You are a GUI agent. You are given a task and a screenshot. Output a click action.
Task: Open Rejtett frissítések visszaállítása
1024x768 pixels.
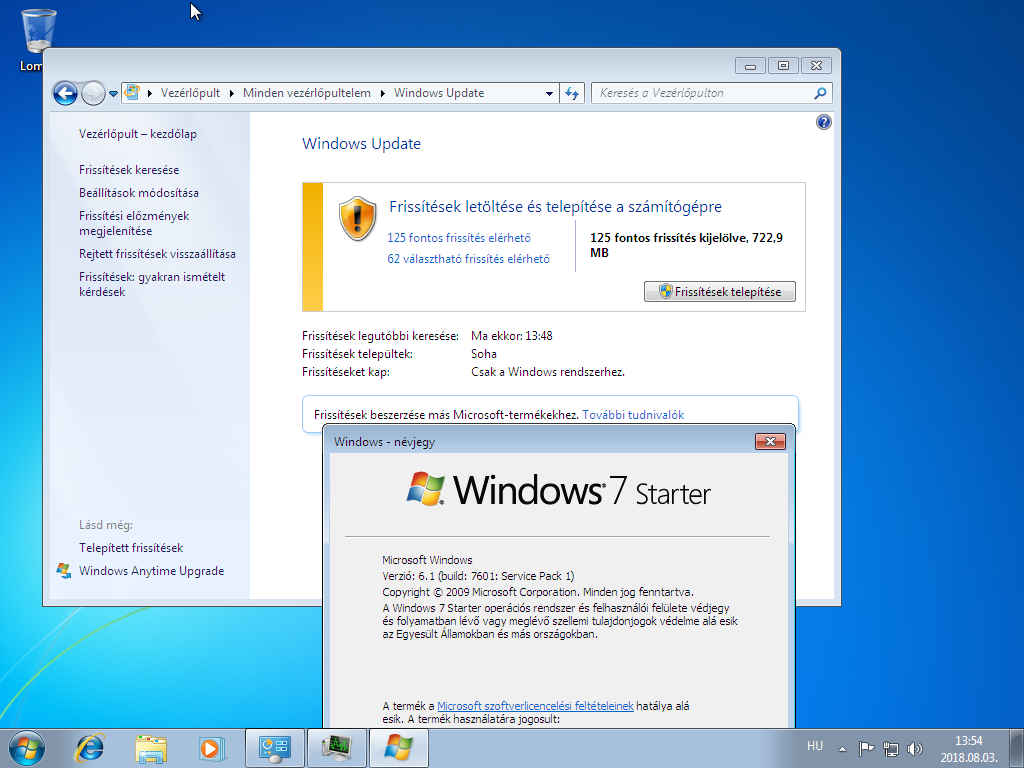(157, 254)
